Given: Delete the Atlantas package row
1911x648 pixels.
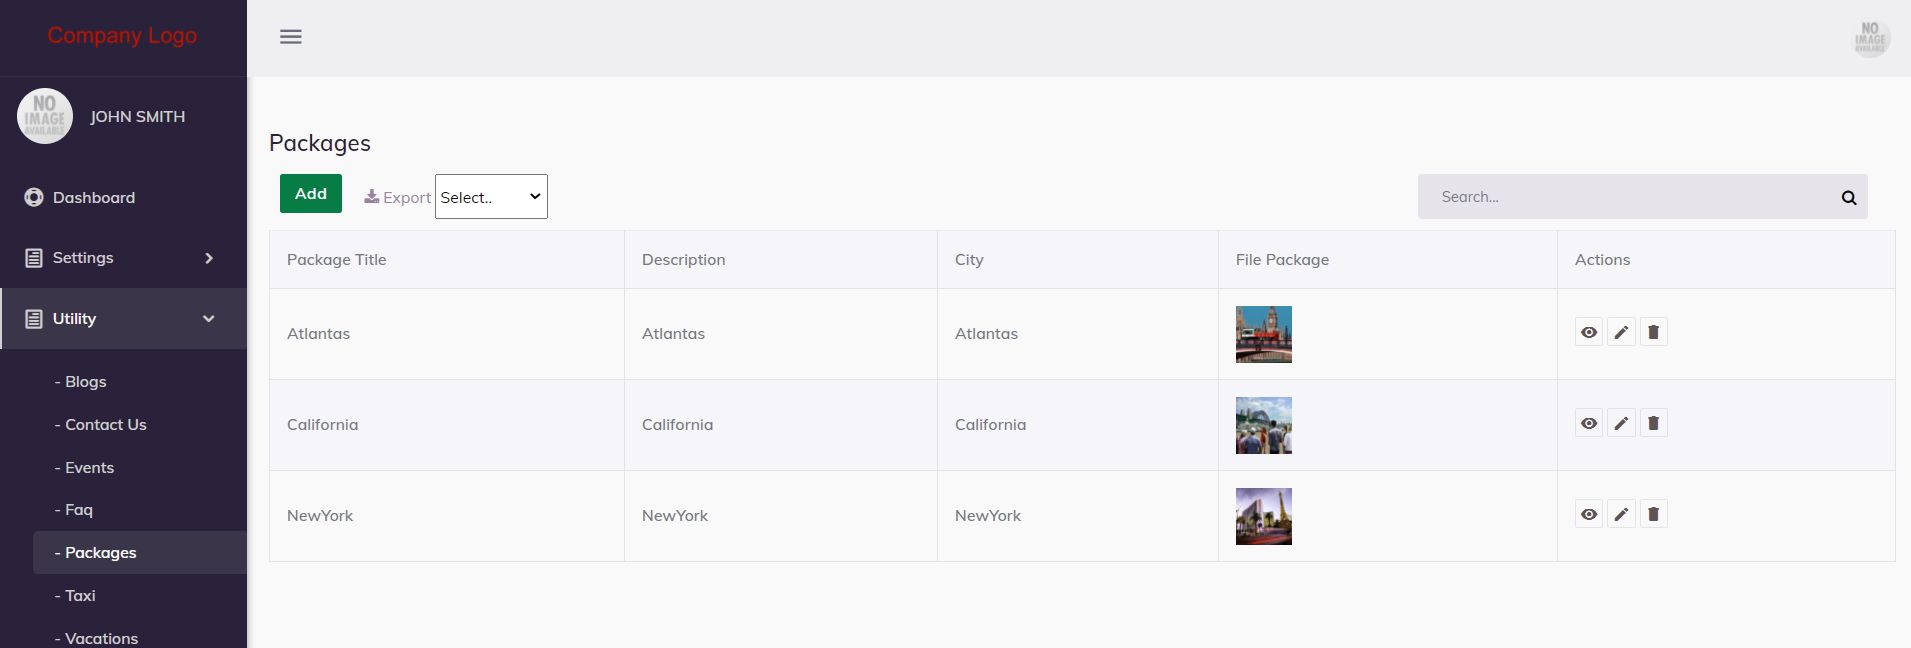Looking at the screenshot, I should (1653, 333).
